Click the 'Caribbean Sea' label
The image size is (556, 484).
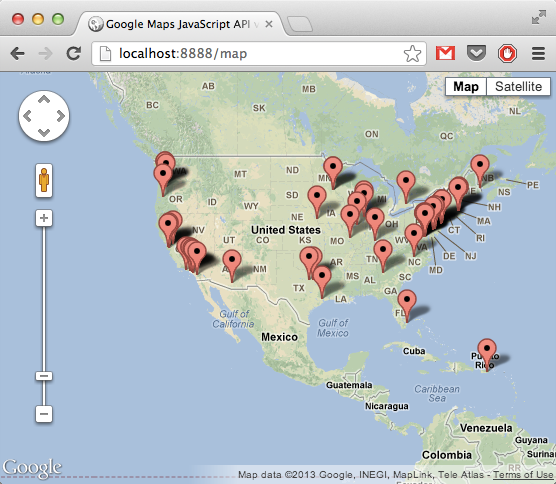pos(437,393)
